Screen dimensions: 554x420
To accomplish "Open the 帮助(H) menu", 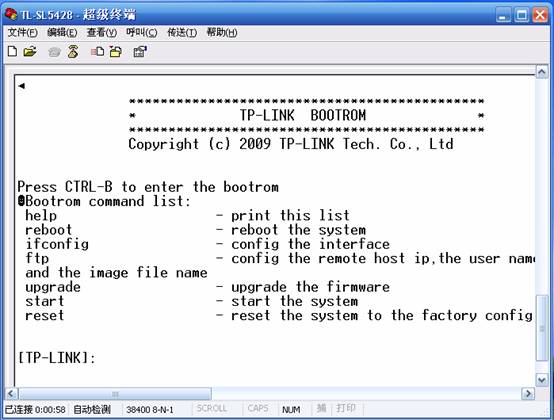I will (x=222, y=33).
